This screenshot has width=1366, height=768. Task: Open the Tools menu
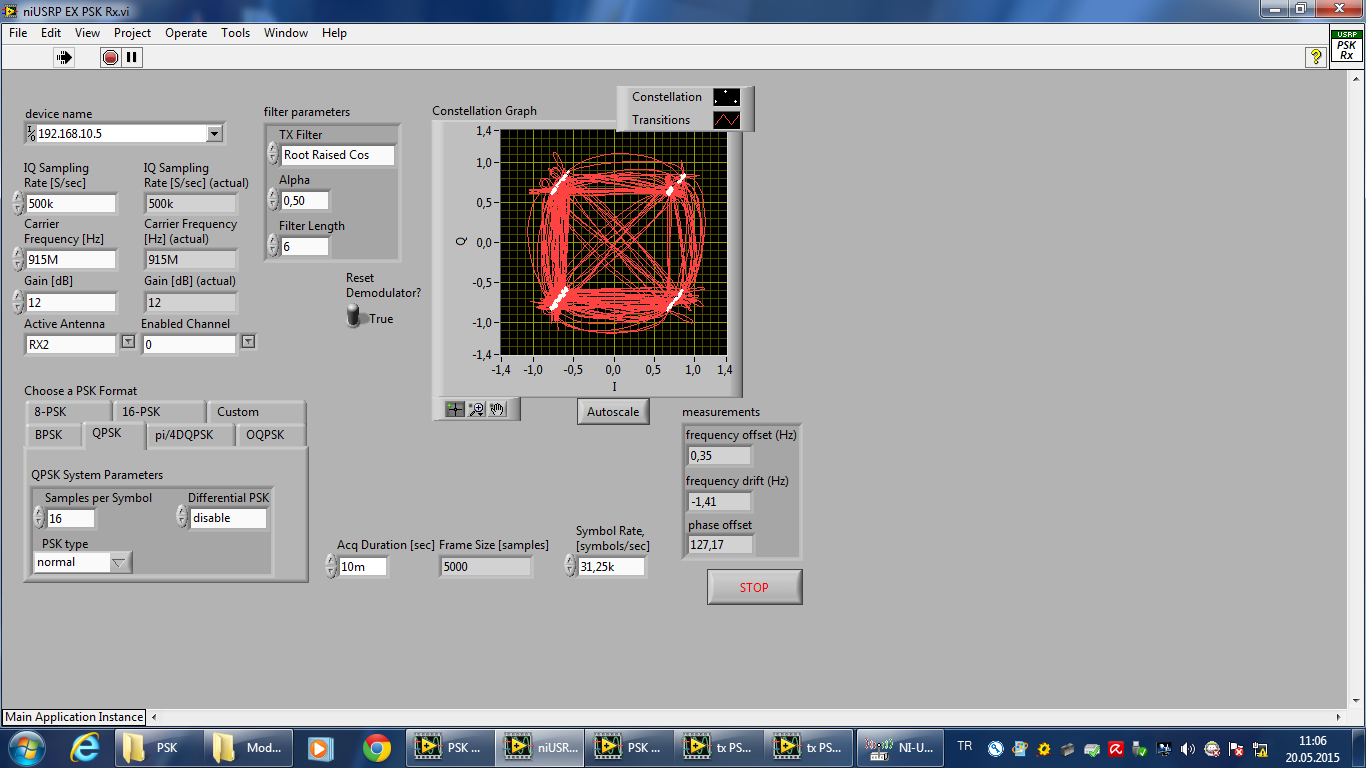(x=236, y=33)
